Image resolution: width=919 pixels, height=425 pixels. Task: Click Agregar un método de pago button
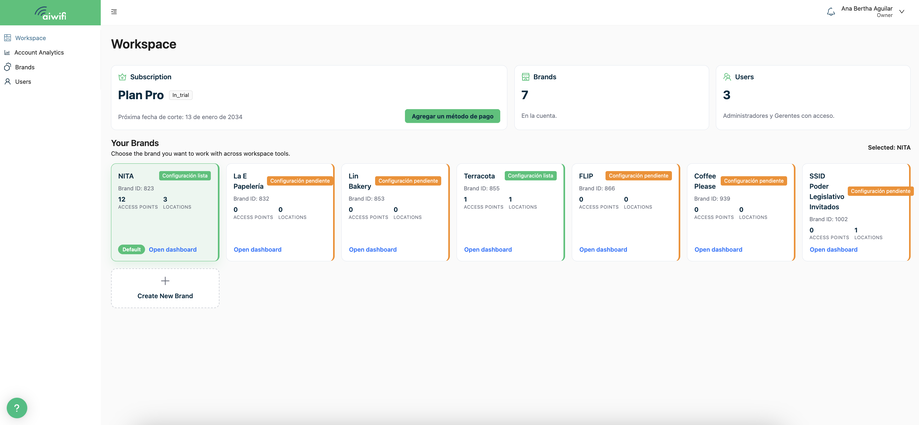pos(452,116)
